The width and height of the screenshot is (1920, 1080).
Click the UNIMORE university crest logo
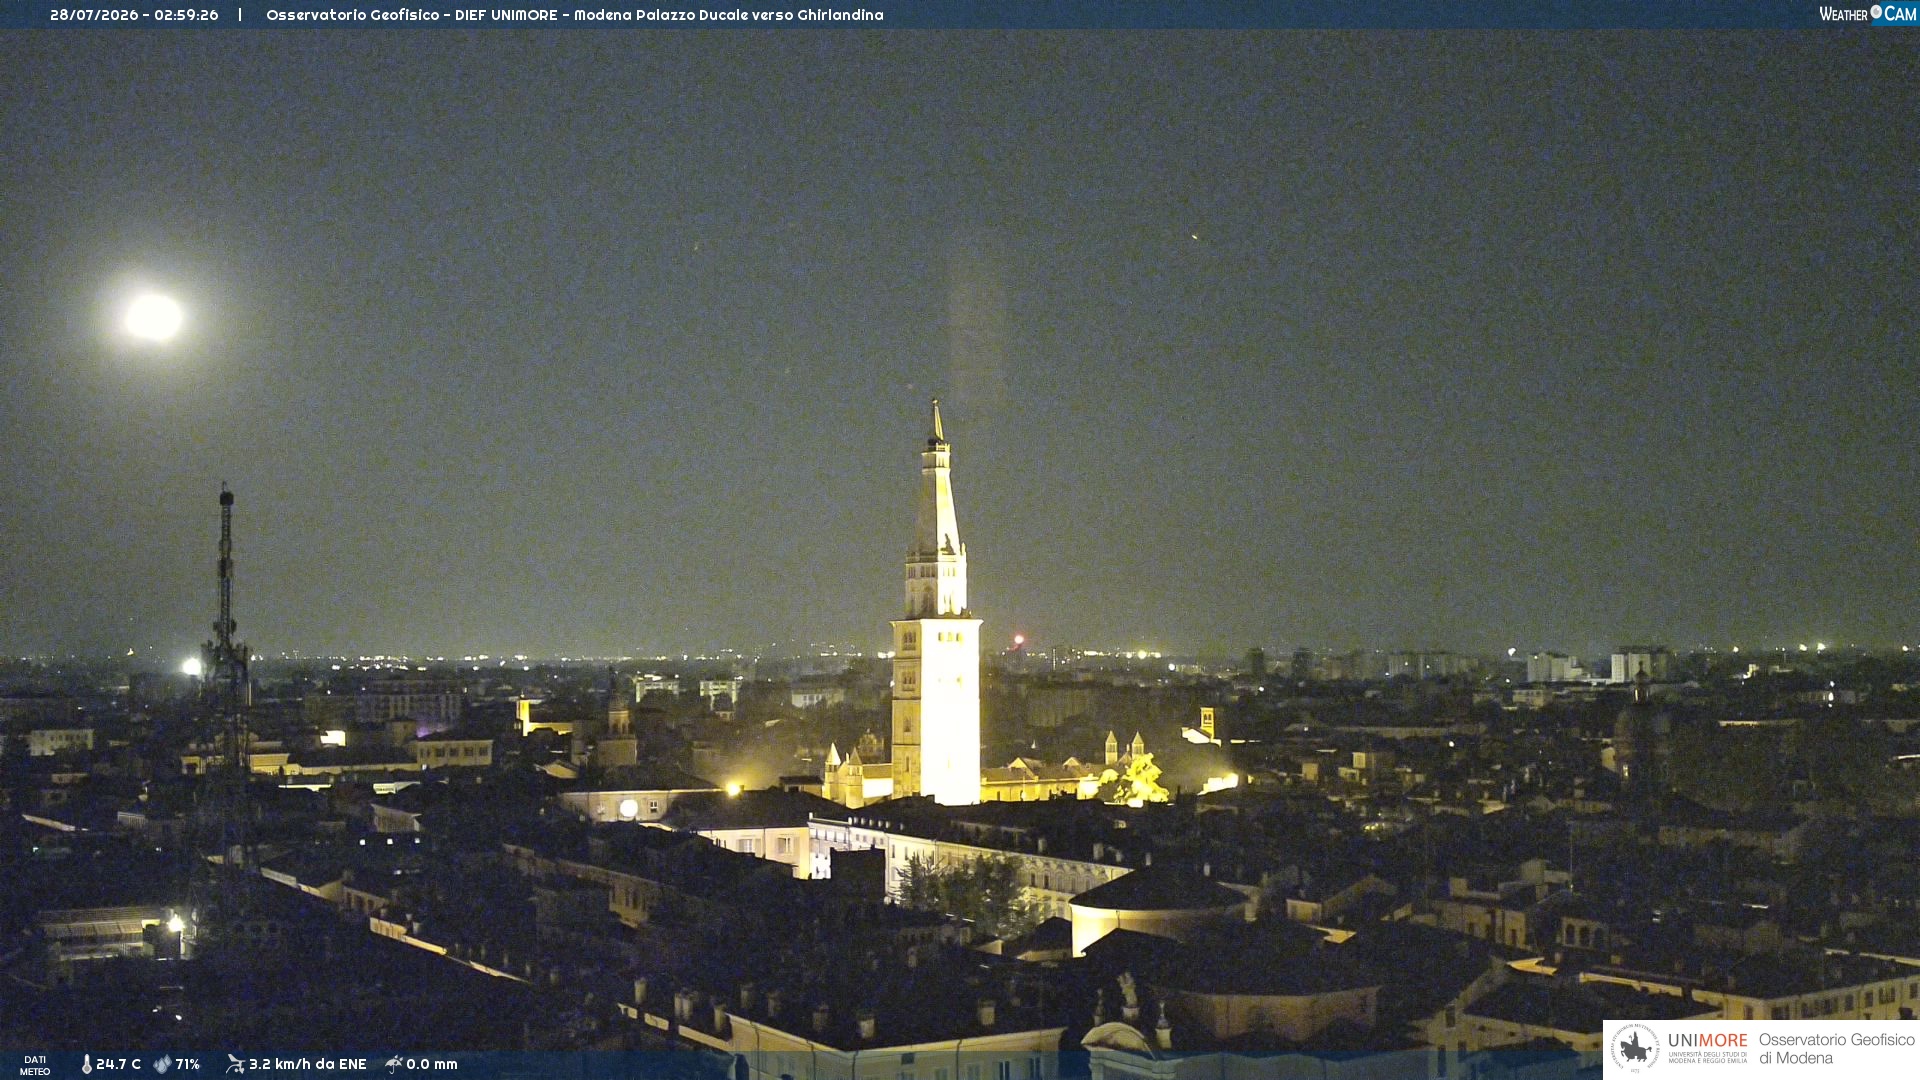tap(1635, 1049)
